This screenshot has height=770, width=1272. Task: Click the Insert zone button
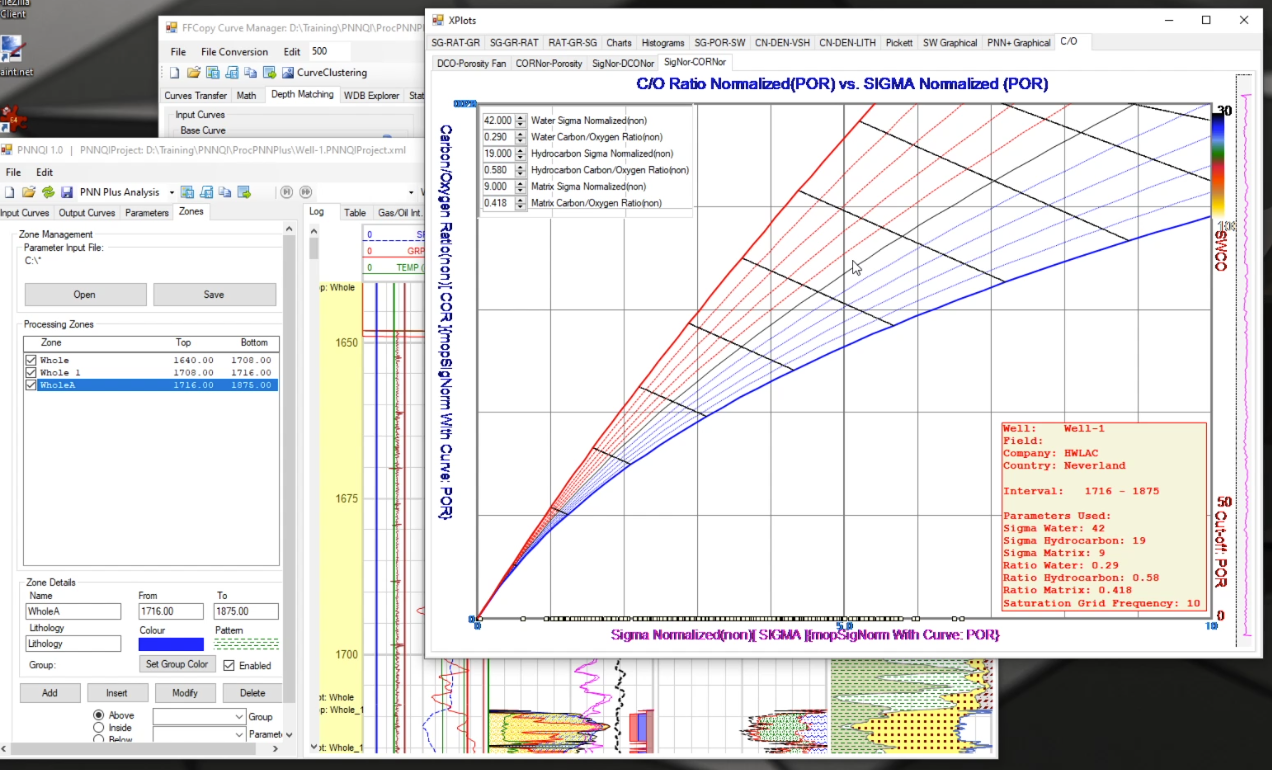click(117, 692)
